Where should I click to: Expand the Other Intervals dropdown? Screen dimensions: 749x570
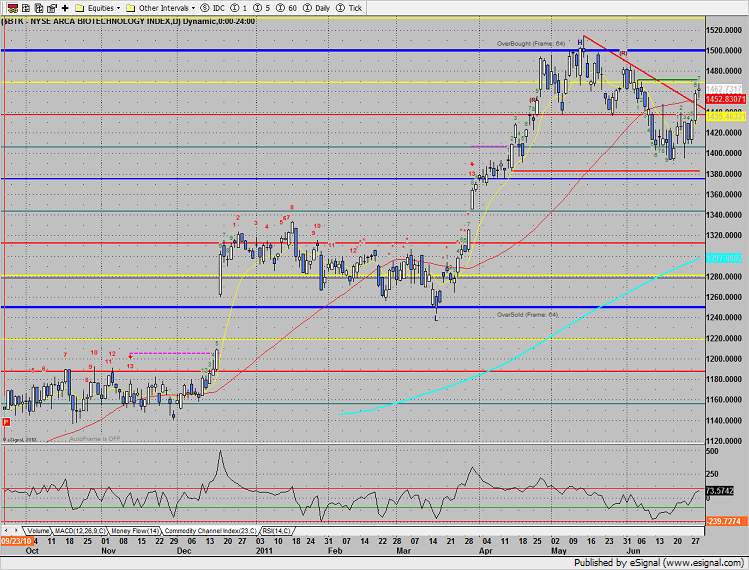pyautogui.click(x=167, y=8)
